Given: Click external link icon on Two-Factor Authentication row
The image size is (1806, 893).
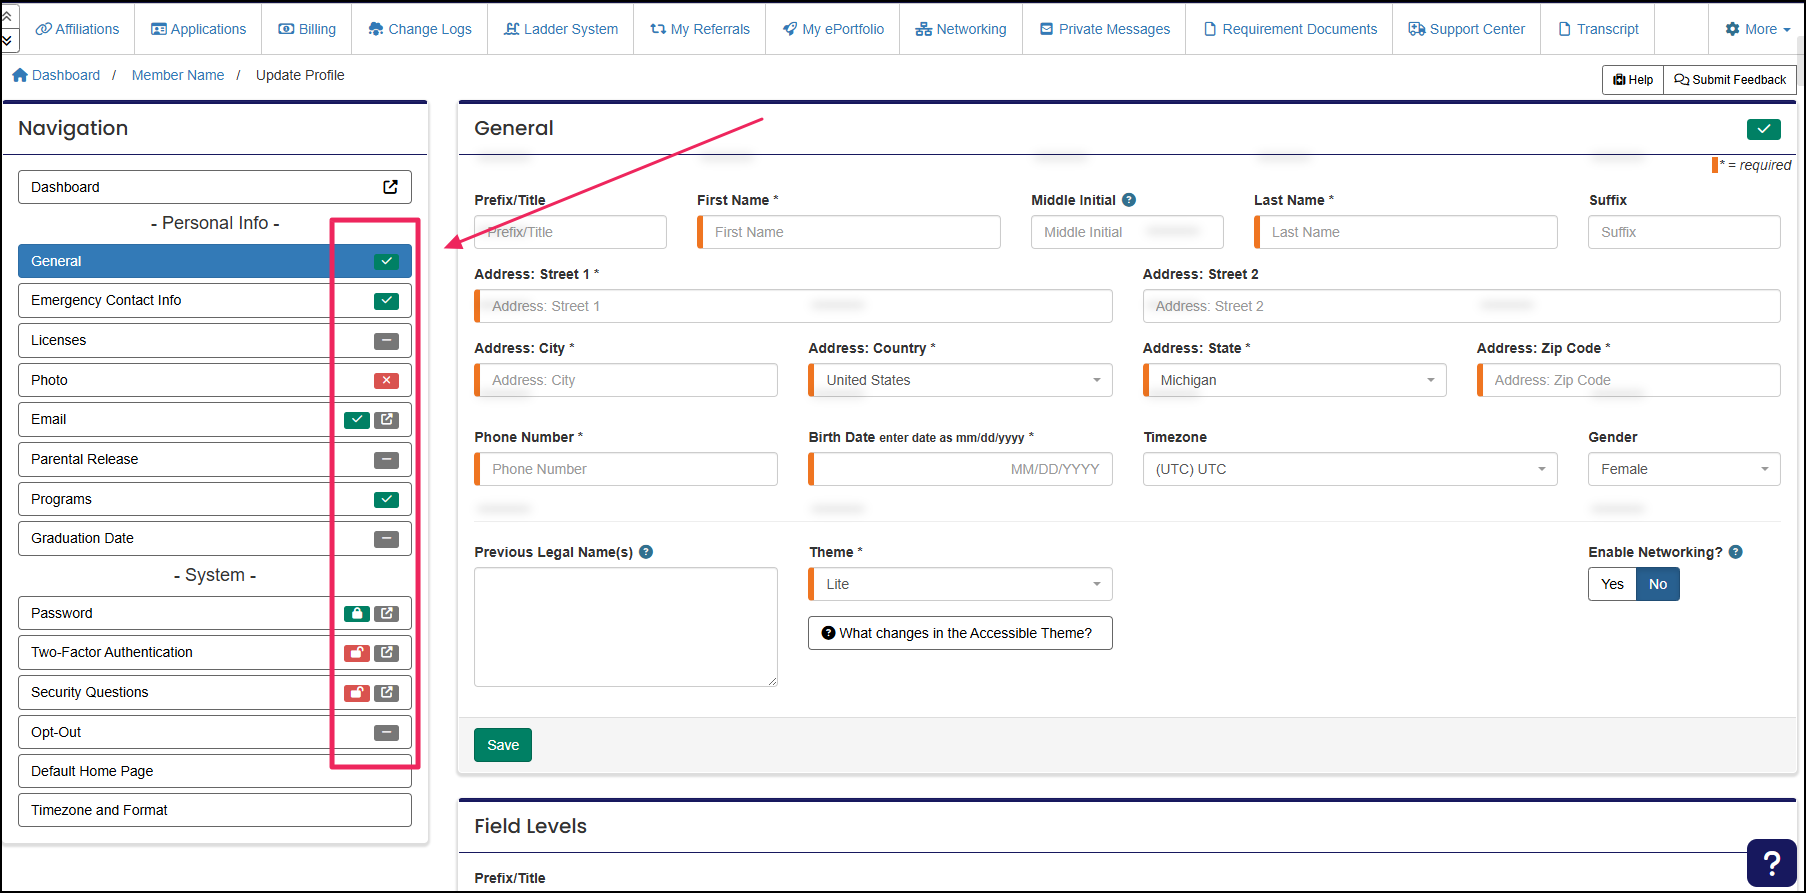Looking at the screenshot, I should pos(387,653).
